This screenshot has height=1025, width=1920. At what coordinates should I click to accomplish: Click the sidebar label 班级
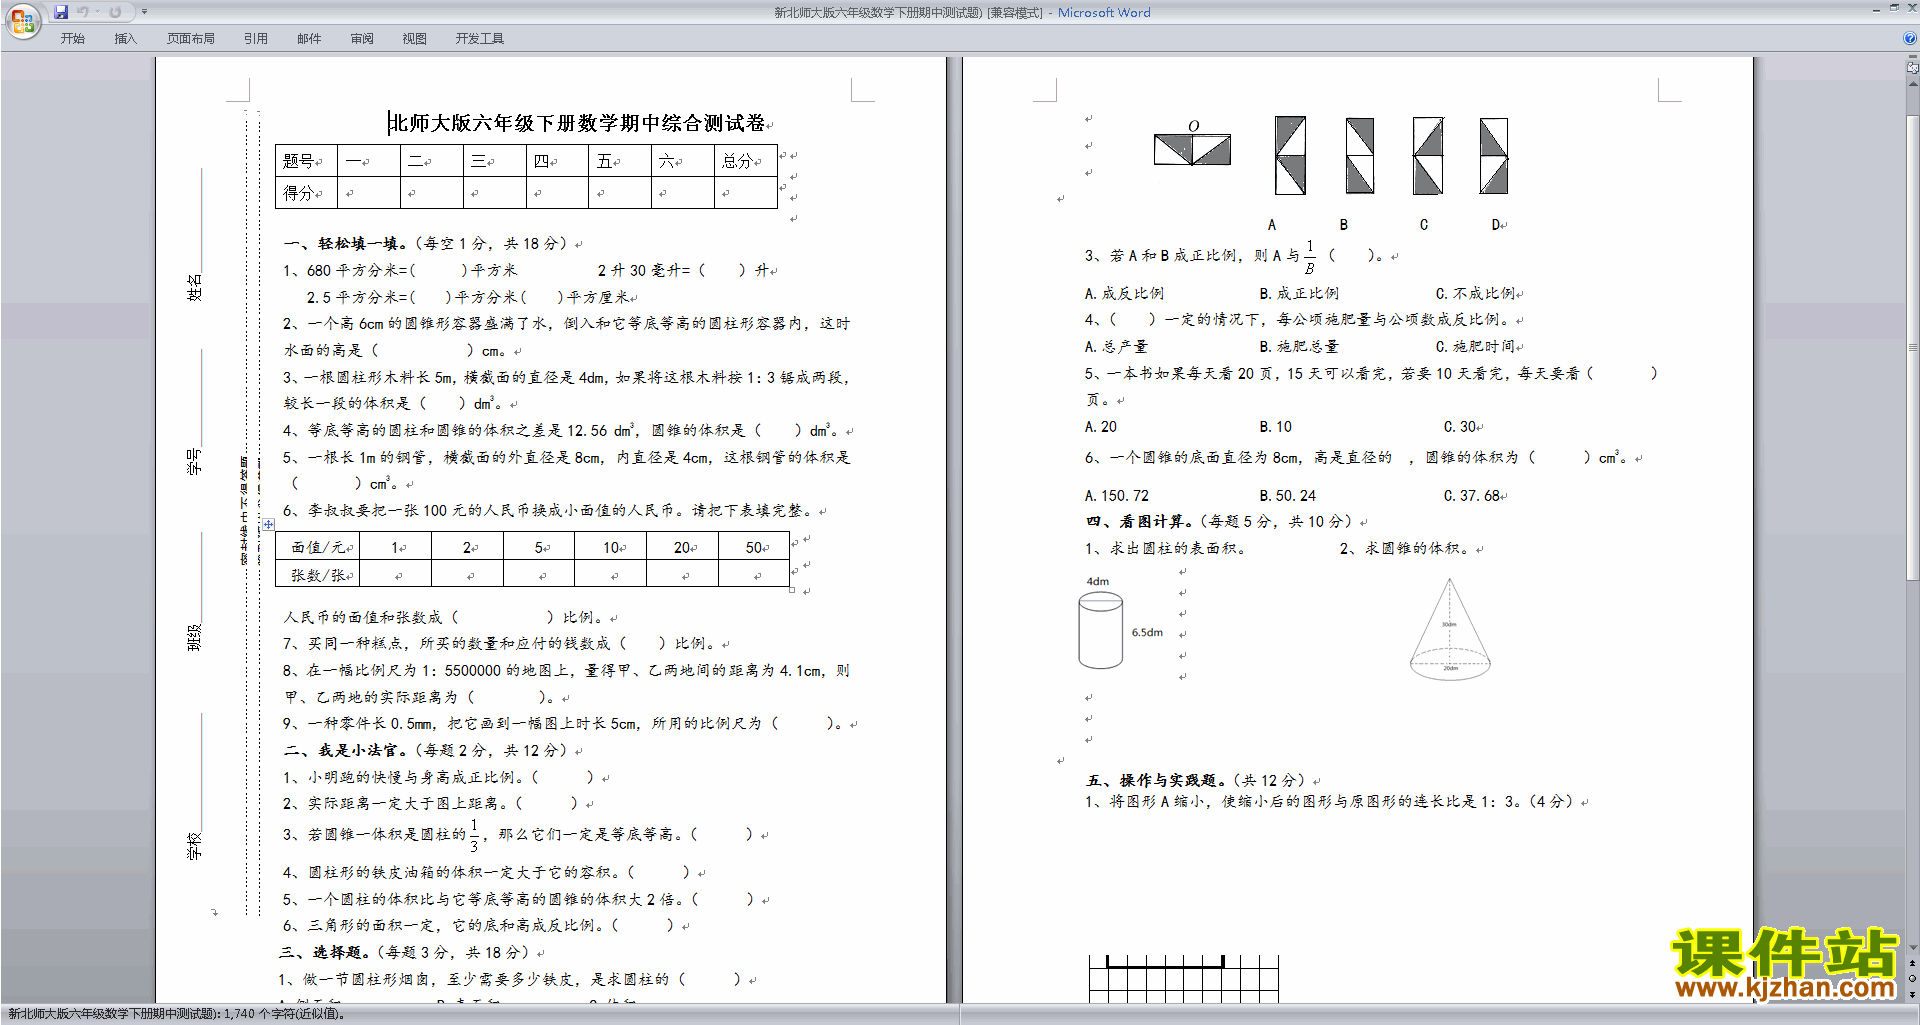point(195,637)
